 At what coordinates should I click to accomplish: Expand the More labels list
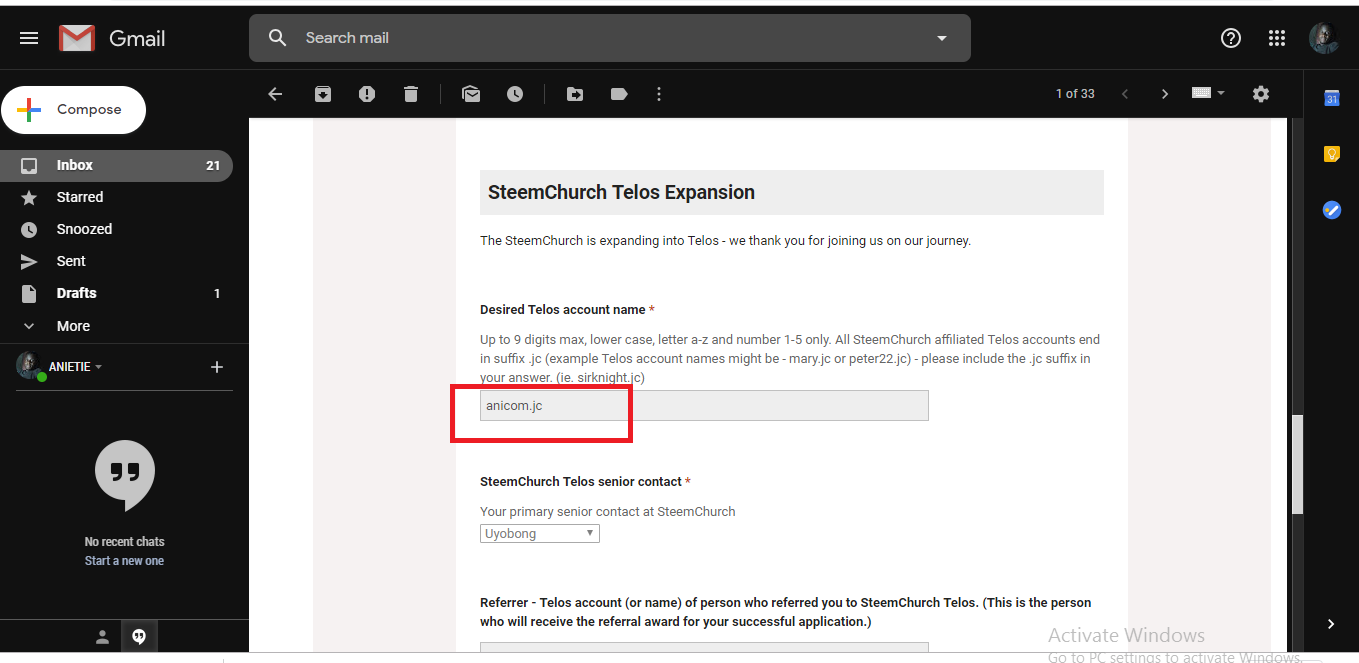pos(73,326)
